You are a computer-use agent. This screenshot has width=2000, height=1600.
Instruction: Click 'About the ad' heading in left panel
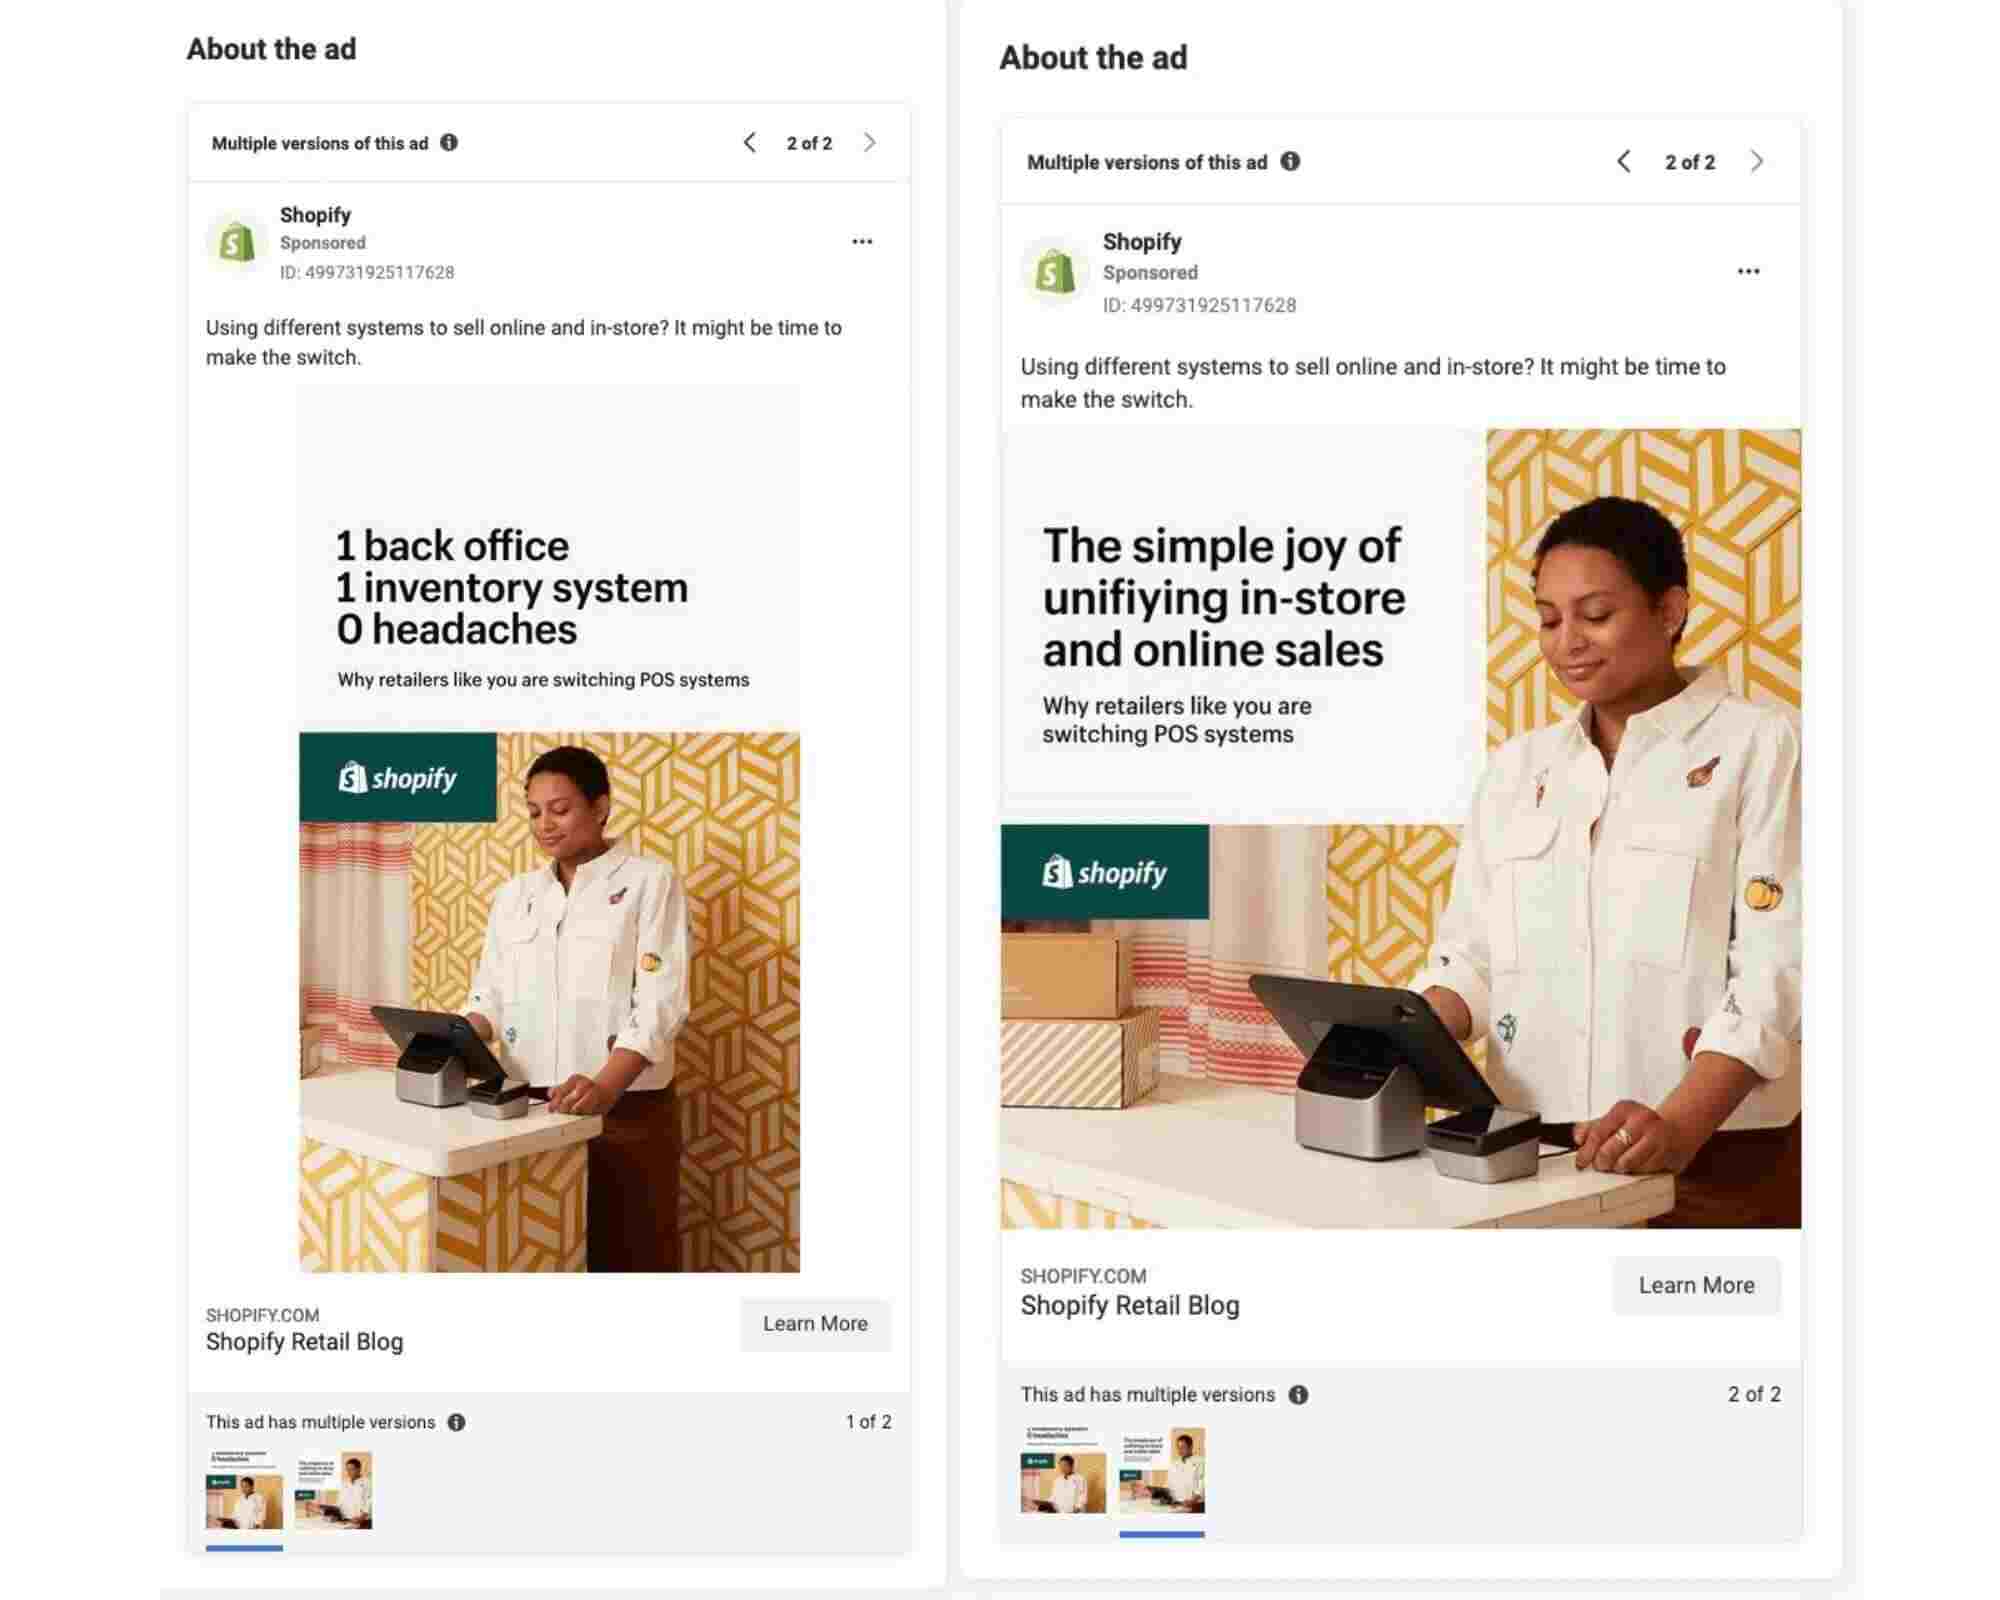pyautogui.click(x=271, y=49)
